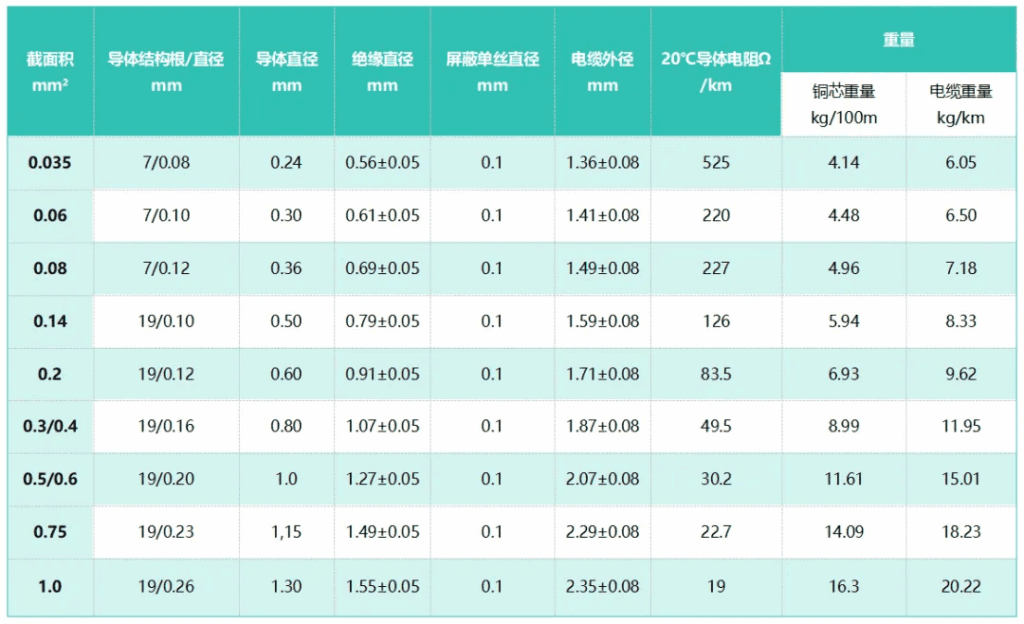
Task: Click the merged 重量 header cell
Action: (898, 40)
